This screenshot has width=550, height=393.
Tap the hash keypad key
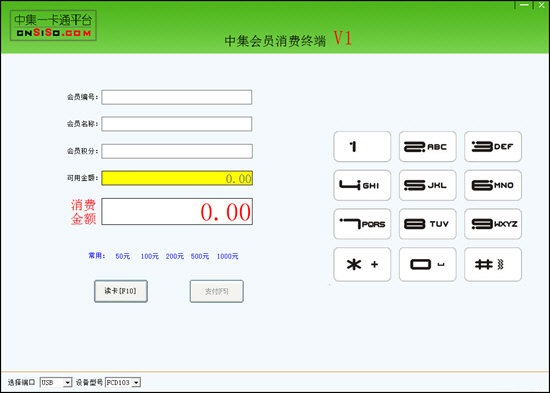coord(493,264)
